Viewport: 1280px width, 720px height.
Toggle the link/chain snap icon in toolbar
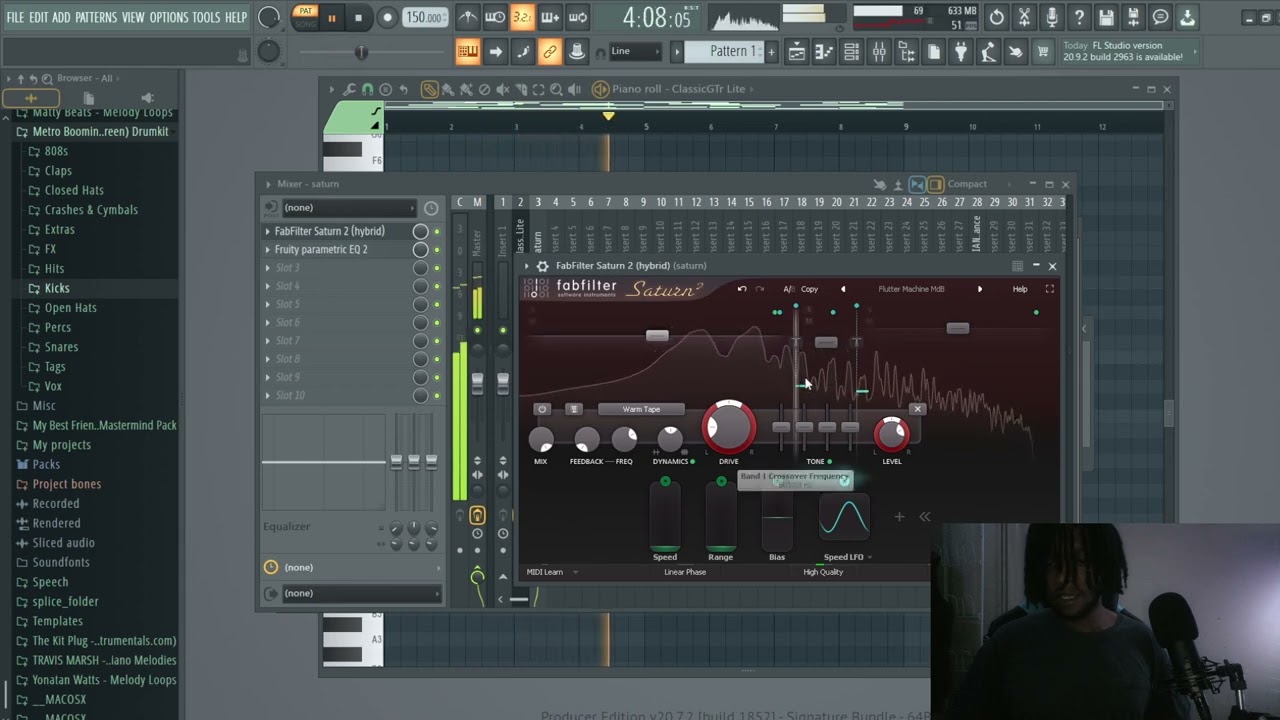[549, 52]
